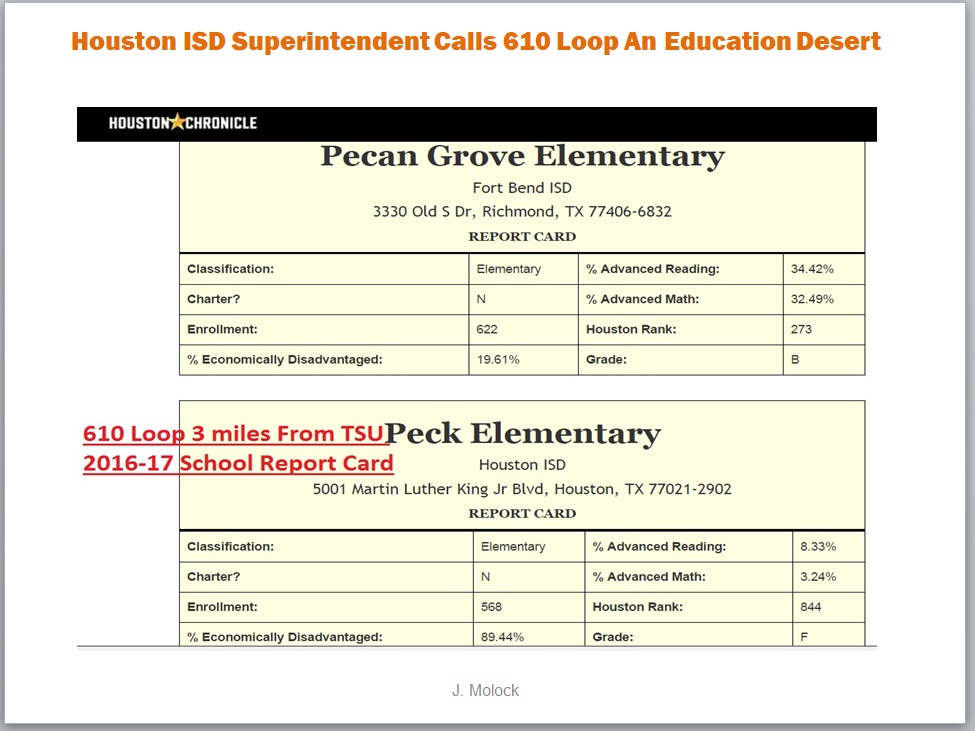
Task: Select the Peck Elementary heading
Action: [x=522, y=433]
